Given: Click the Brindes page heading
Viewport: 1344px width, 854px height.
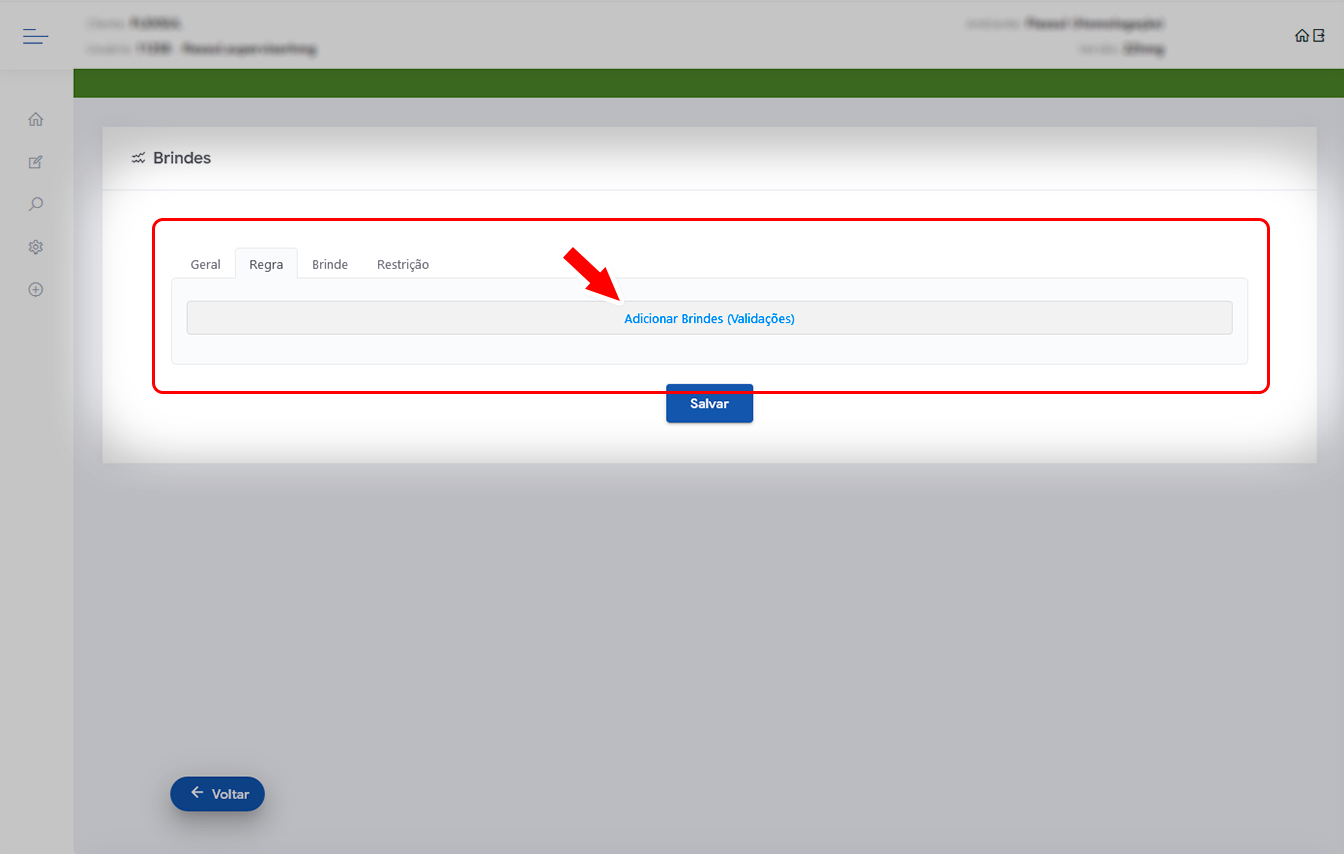Looking at the screenshot, I should tap(182, 158).
